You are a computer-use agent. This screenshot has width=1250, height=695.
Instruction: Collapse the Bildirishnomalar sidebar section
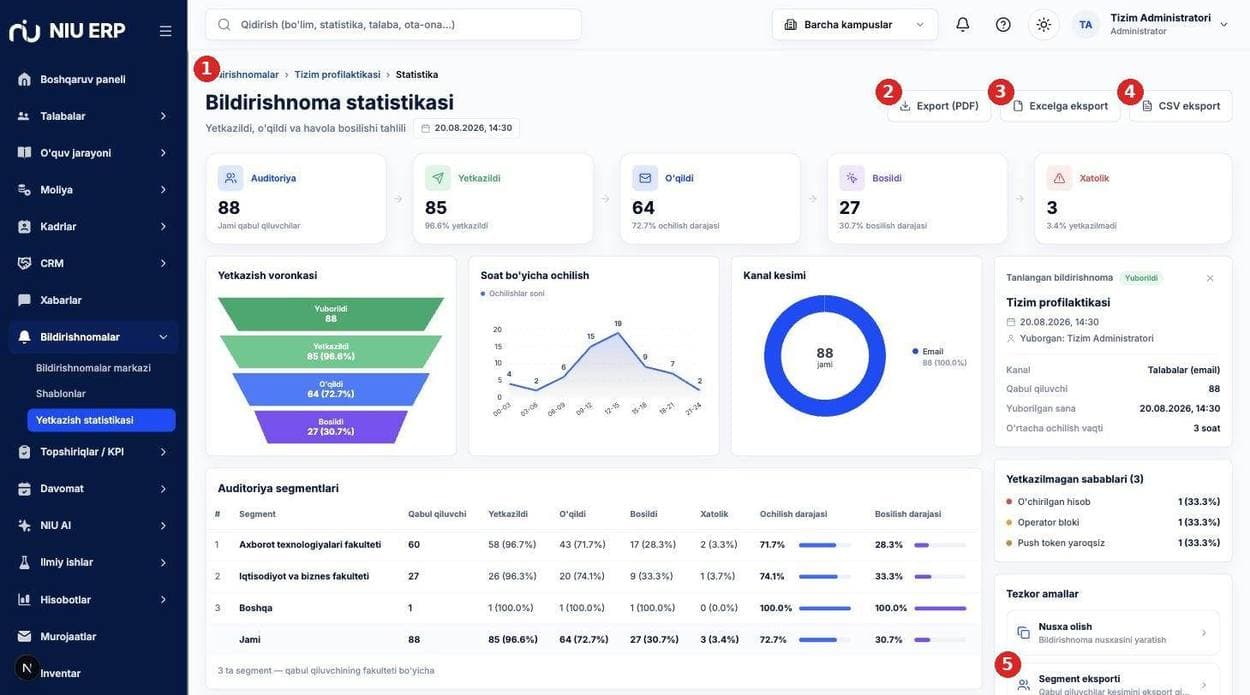[94, 337]
